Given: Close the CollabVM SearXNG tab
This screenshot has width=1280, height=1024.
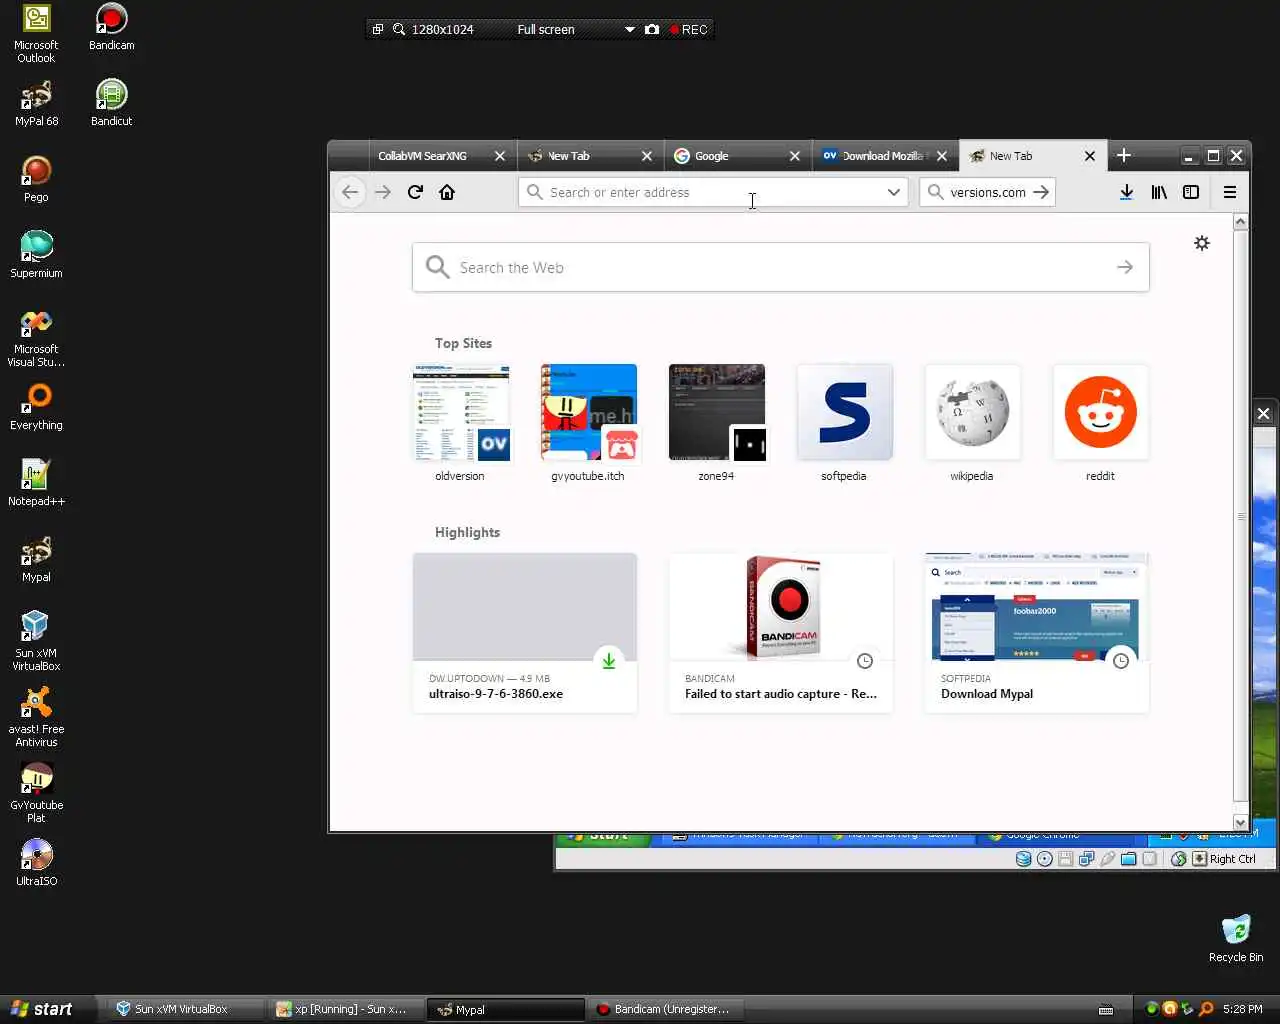Looking at the screenshot, I should coord(500,156).
